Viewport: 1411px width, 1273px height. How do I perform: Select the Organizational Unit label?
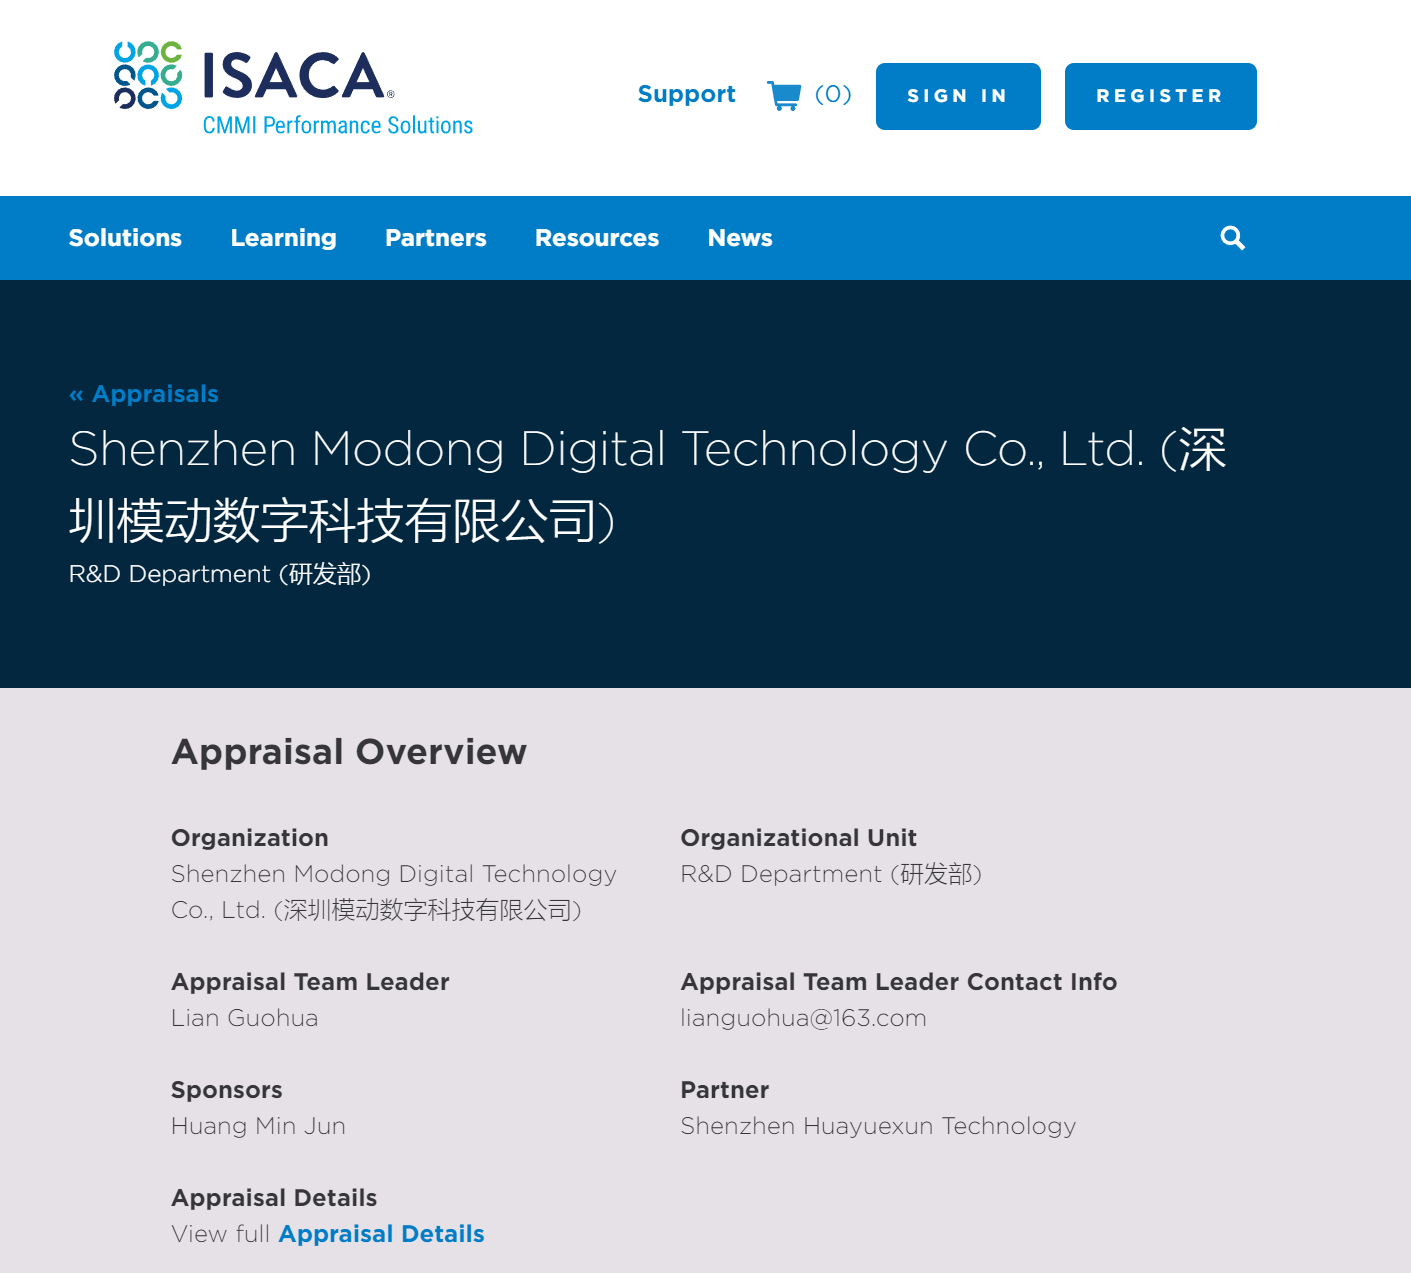point(799,838)
